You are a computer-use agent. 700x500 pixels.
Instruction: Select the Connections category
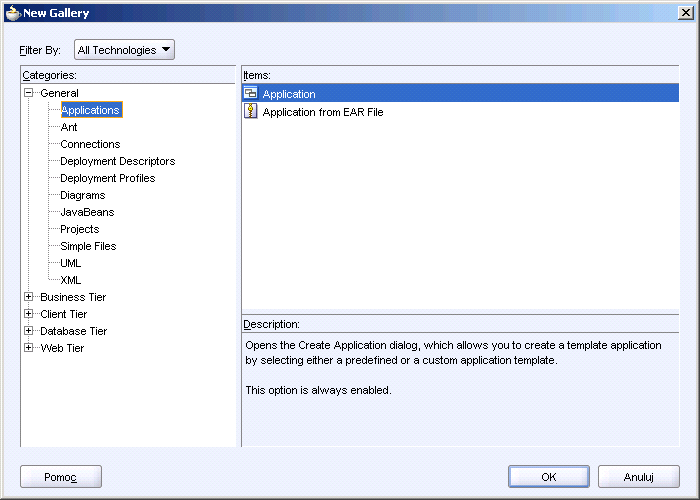pos(90,144)
